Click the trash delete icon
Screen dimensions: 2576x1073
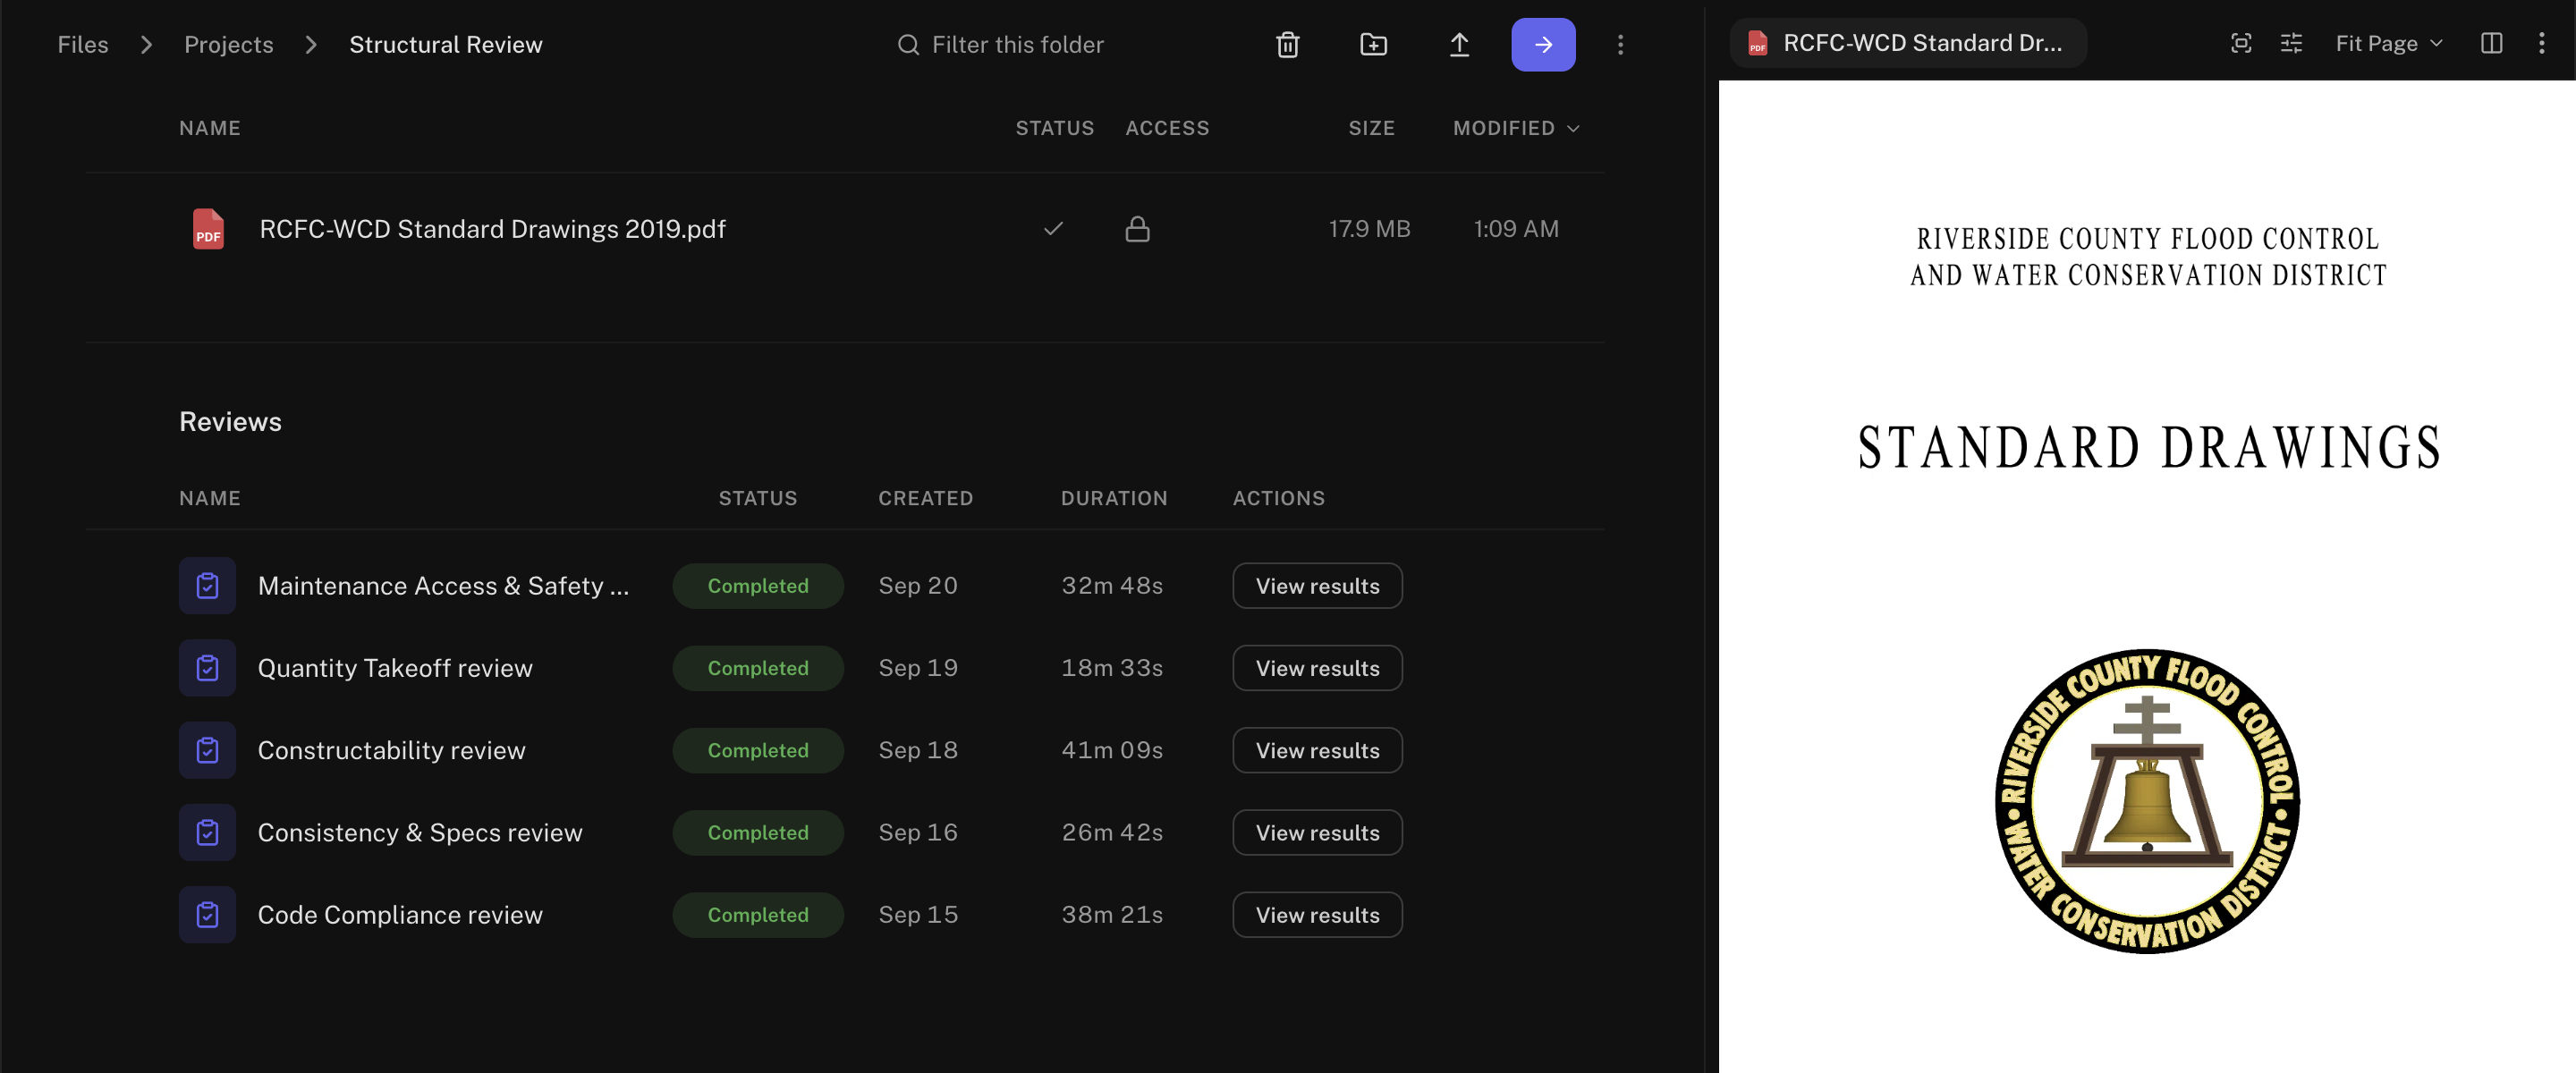pyautogui.click(x=1287, y=45)
